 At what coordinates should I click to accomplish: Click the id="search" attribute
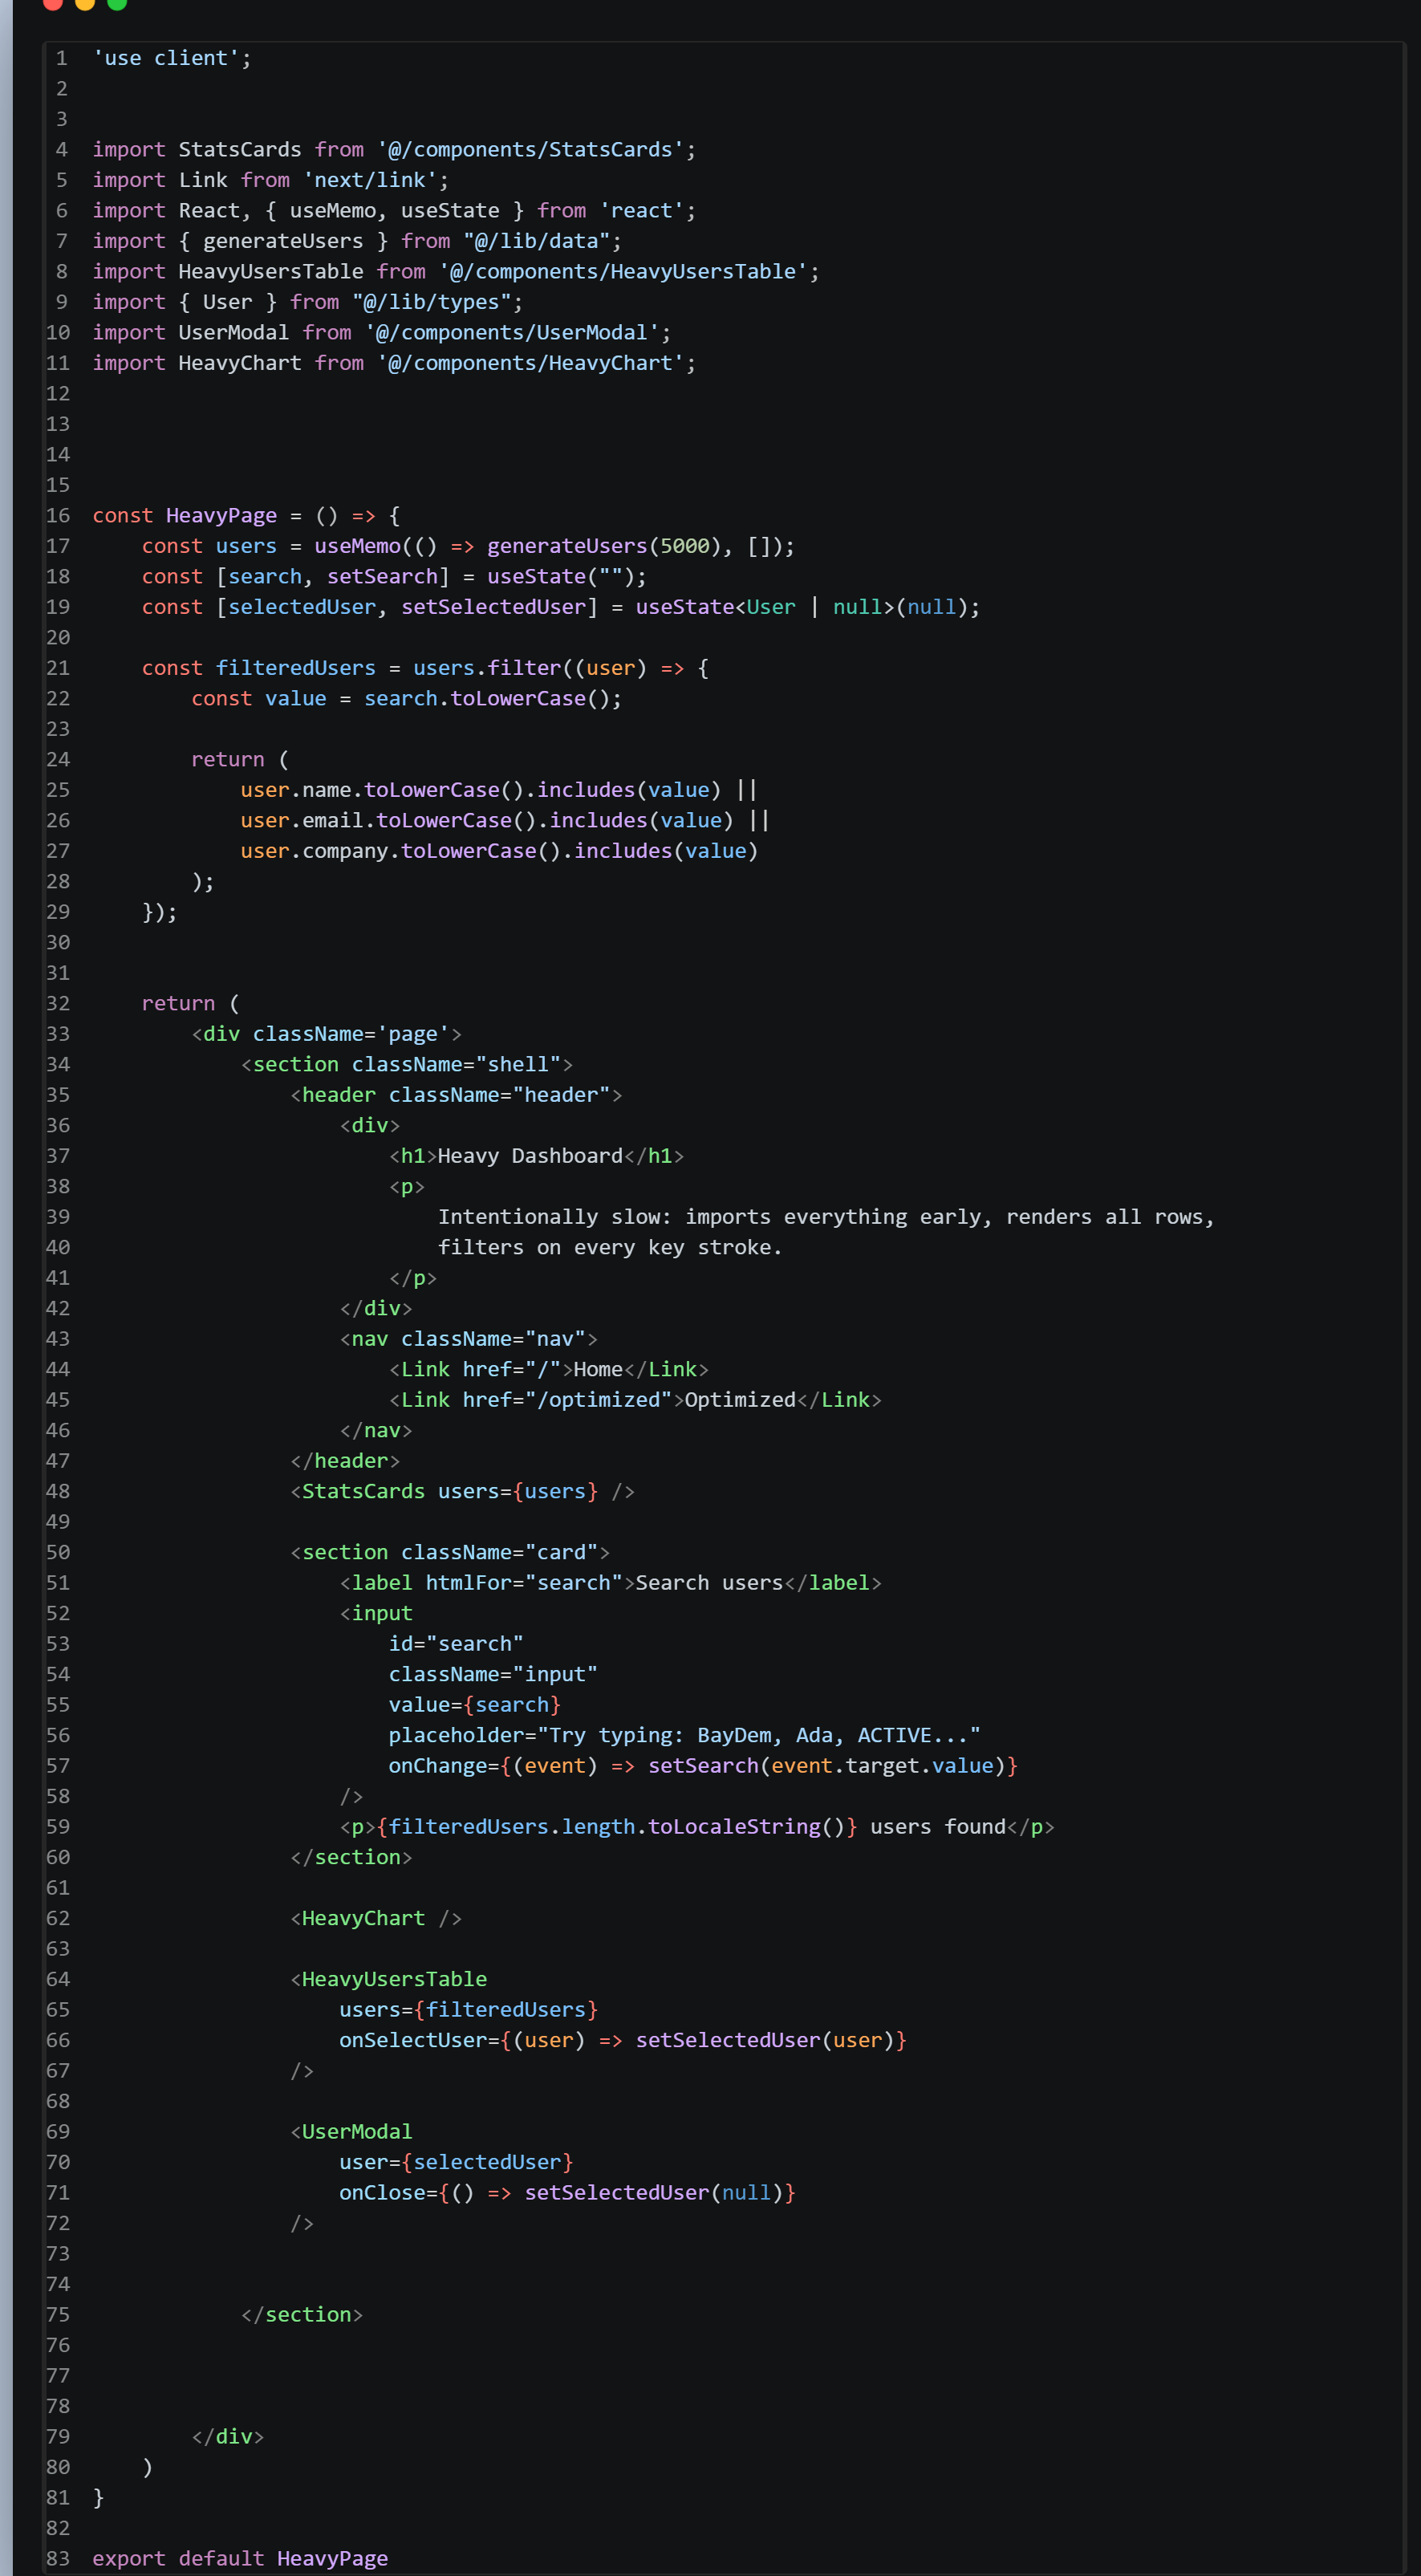(x=456, y=1645)
